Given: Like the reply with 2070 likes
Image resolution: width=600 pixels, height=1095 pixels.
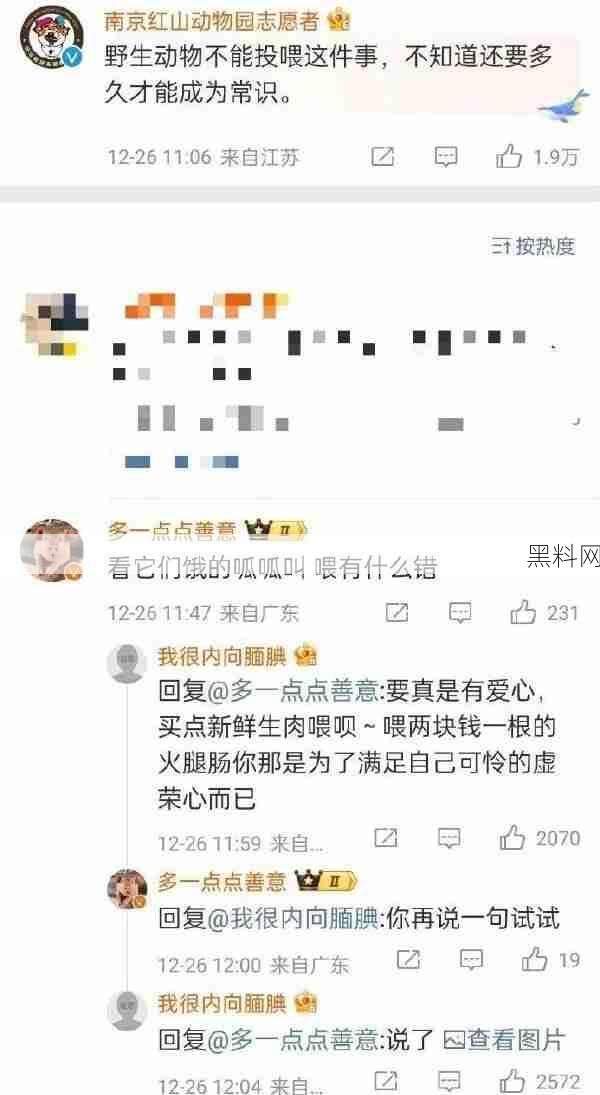Looking at the screenshot, I should click(x=540, y=837).
